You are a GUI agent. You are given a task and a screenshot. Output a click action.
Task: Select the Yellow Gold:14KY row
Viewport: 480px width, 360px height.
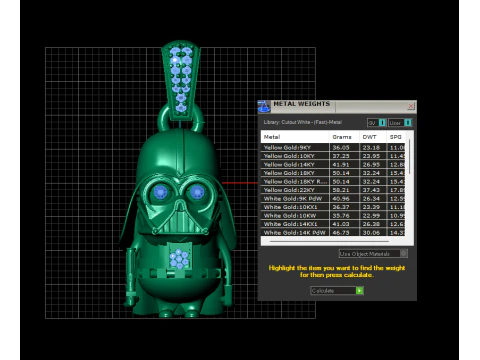point(333,164)
